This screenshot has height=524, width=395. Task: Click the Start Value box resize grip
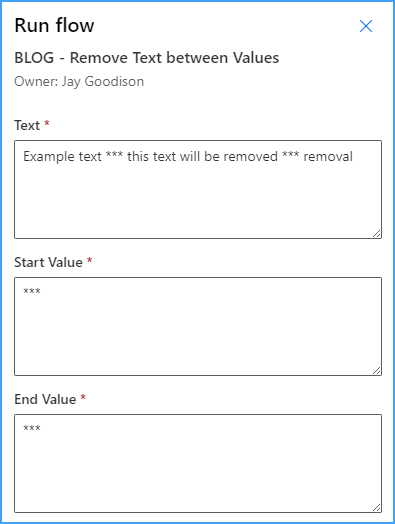[x=377, y=371]
